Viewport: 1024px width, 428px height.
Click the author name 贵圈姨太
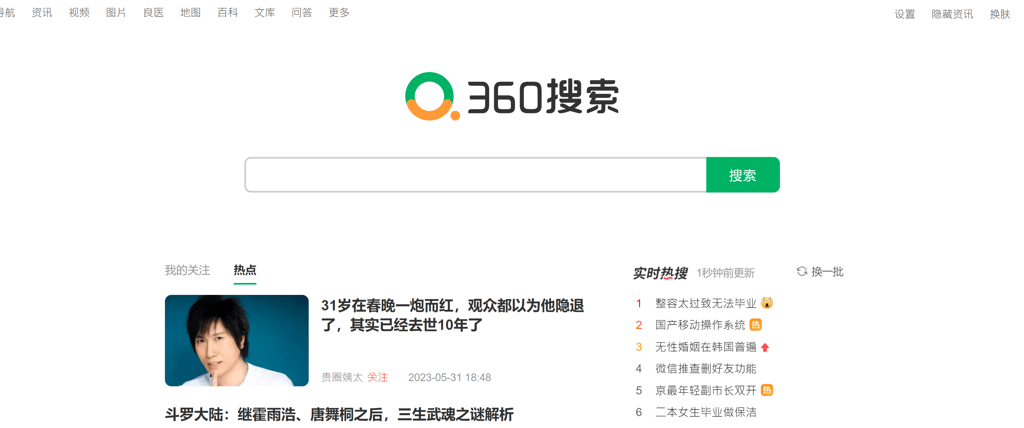coord(341,377)
